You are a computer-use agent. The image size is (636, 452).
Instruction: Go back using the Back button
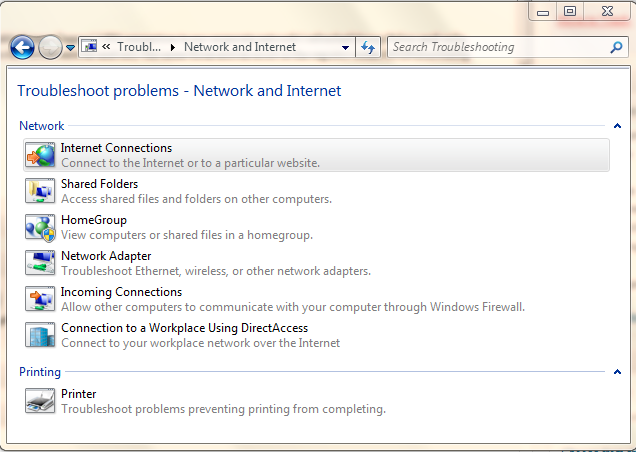tap(22, 47)
